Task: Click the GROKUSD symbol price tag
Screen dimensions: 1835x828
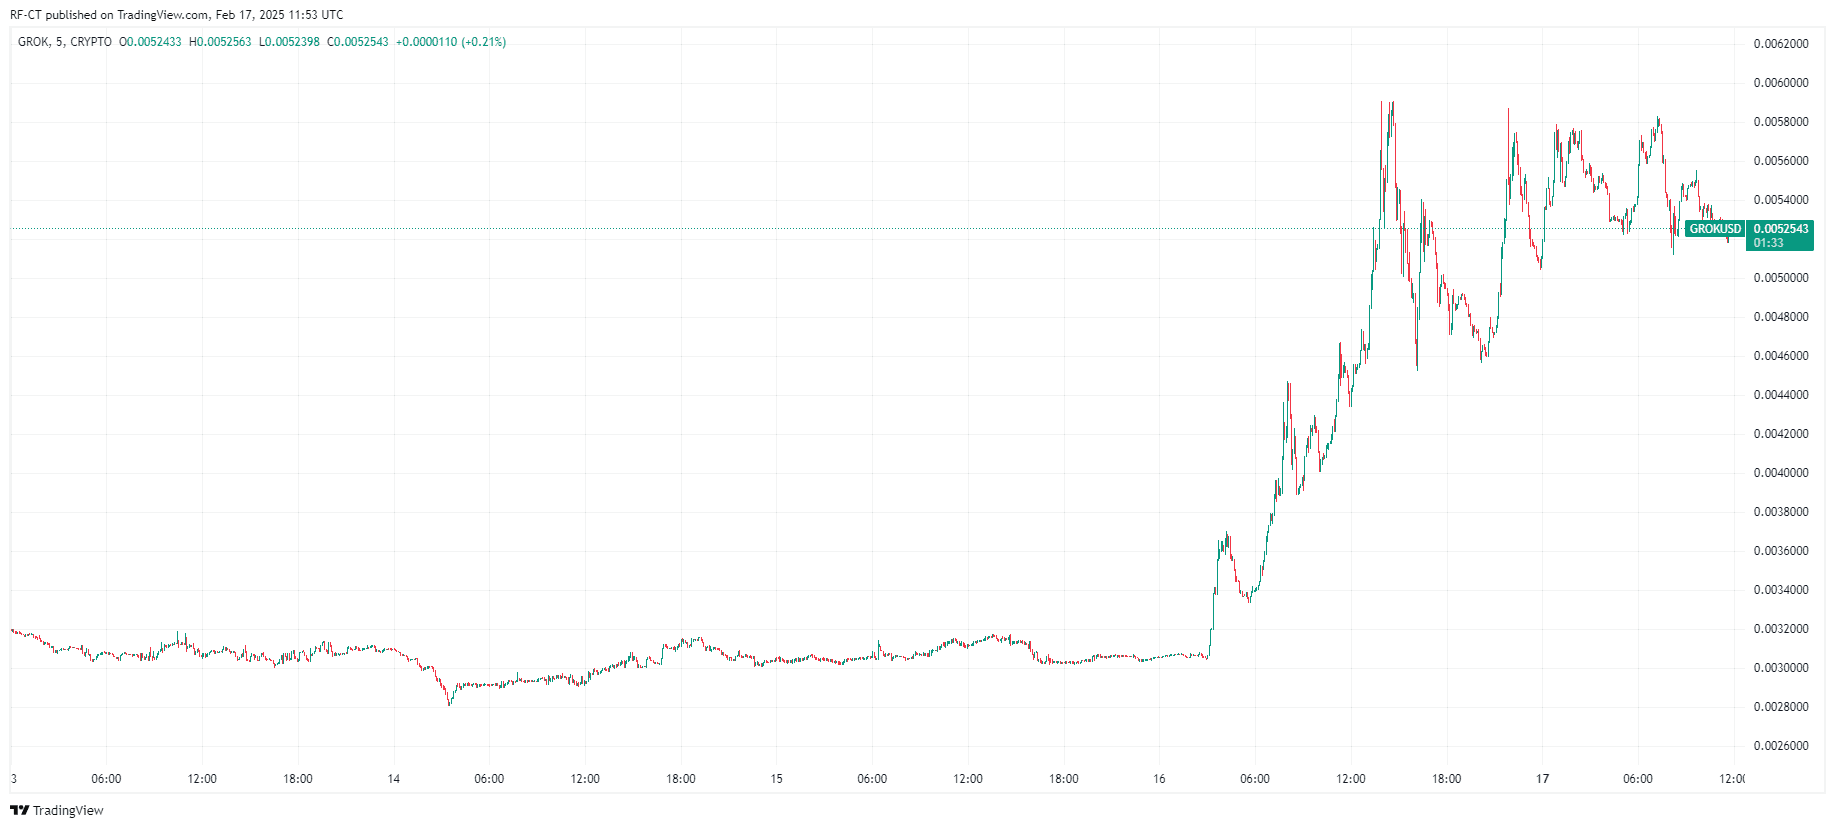Action: pos(1715,229)
